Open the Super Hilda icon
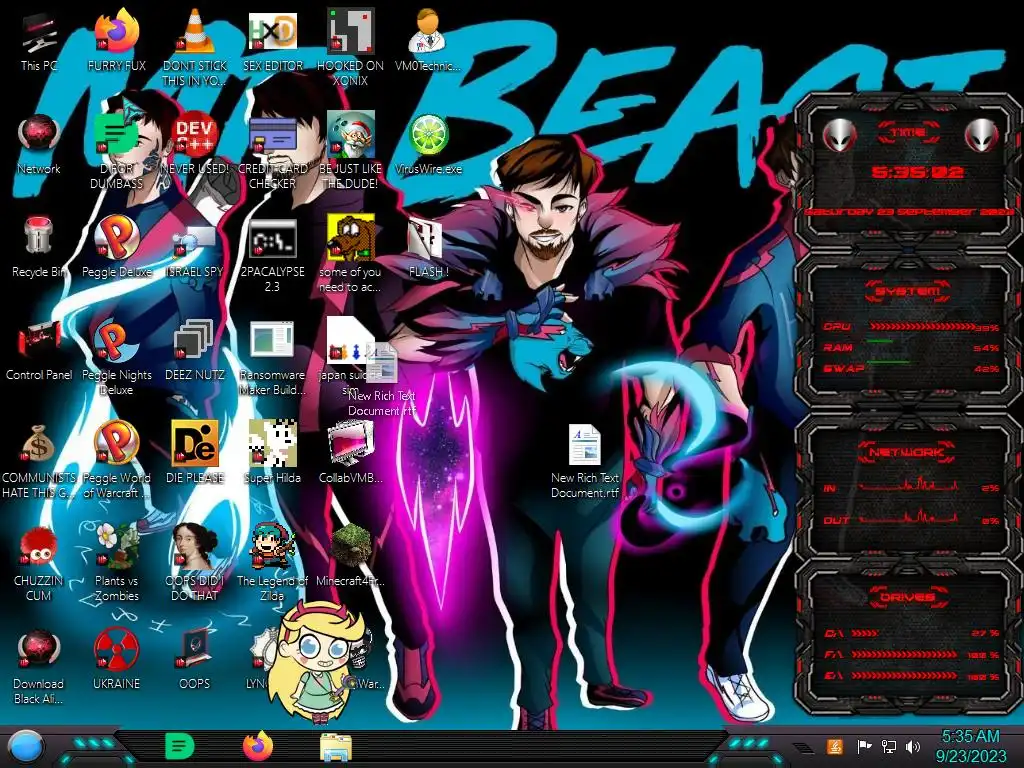This screenshot has height=768, width=1024. pos(272,452)
